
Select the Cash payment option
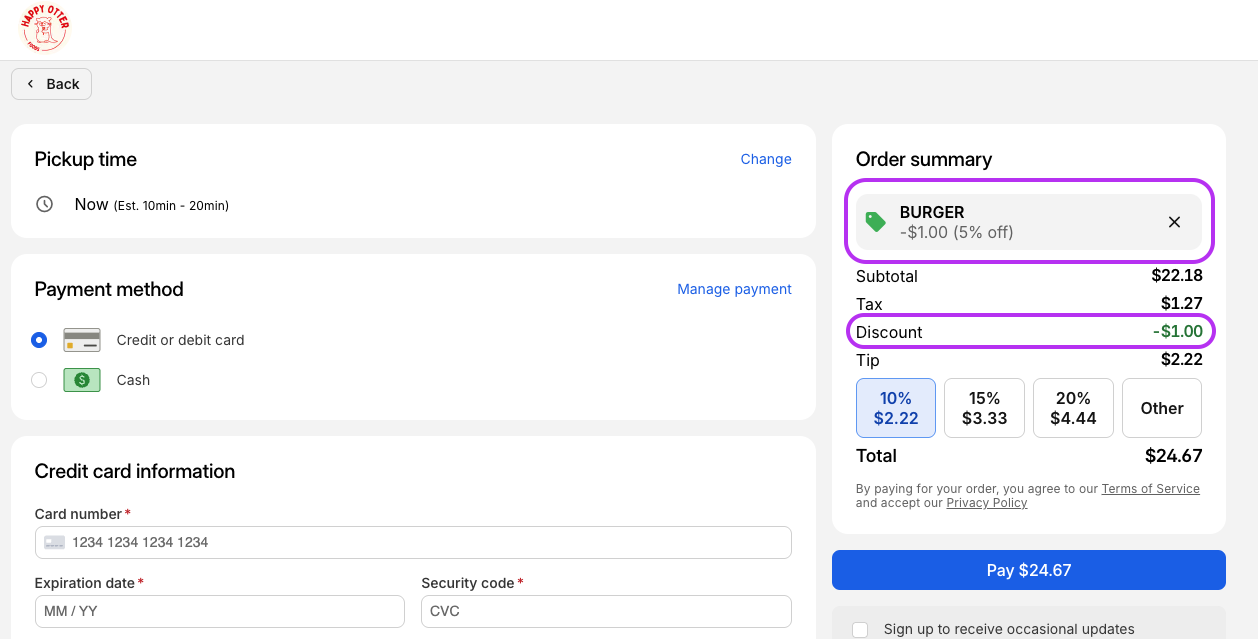click(x=39, y=380)
